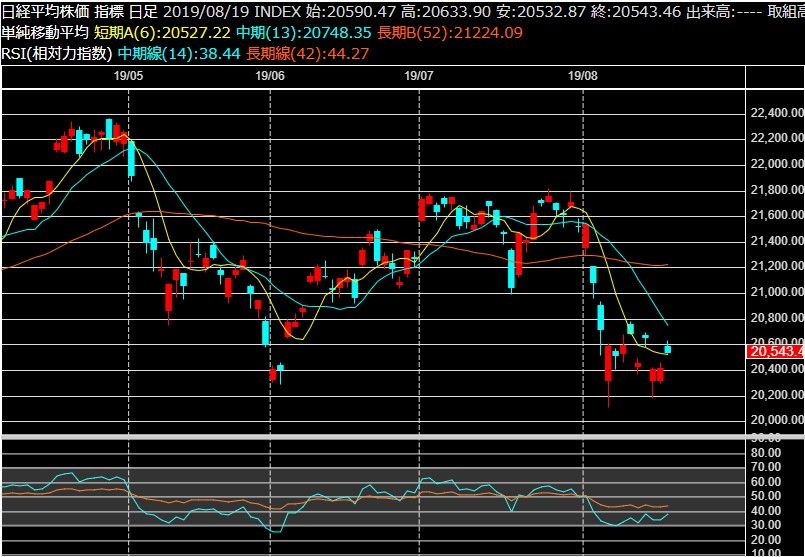This screenshot has width=805, height=557.
Task: Click the 22,400.00 price axis label
Action: pos(777,113)
